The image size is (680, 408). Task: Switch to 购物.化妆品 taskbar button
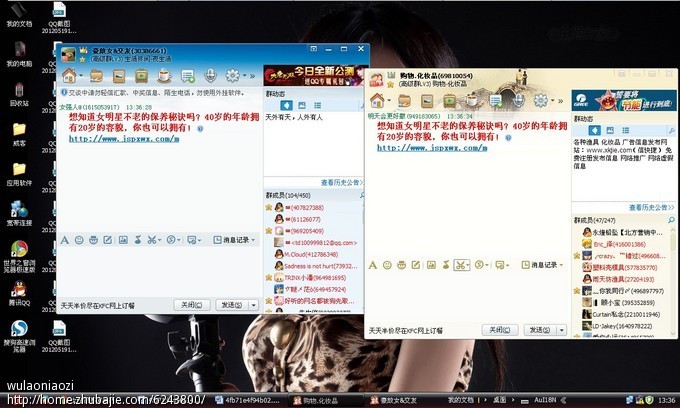326,400
